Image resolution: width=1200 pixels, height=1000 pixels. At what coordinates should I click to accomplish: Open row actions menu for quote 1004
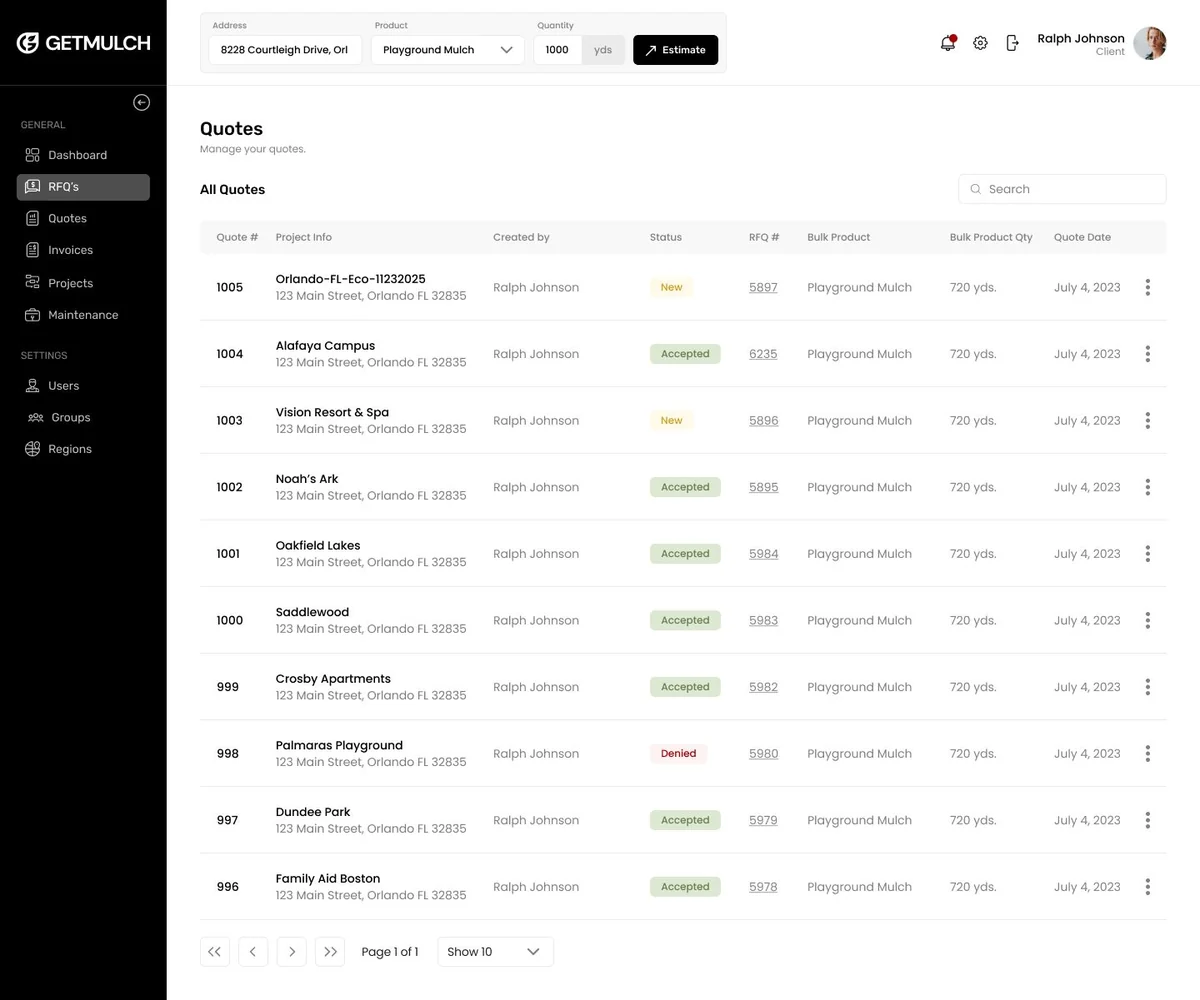1148,354
